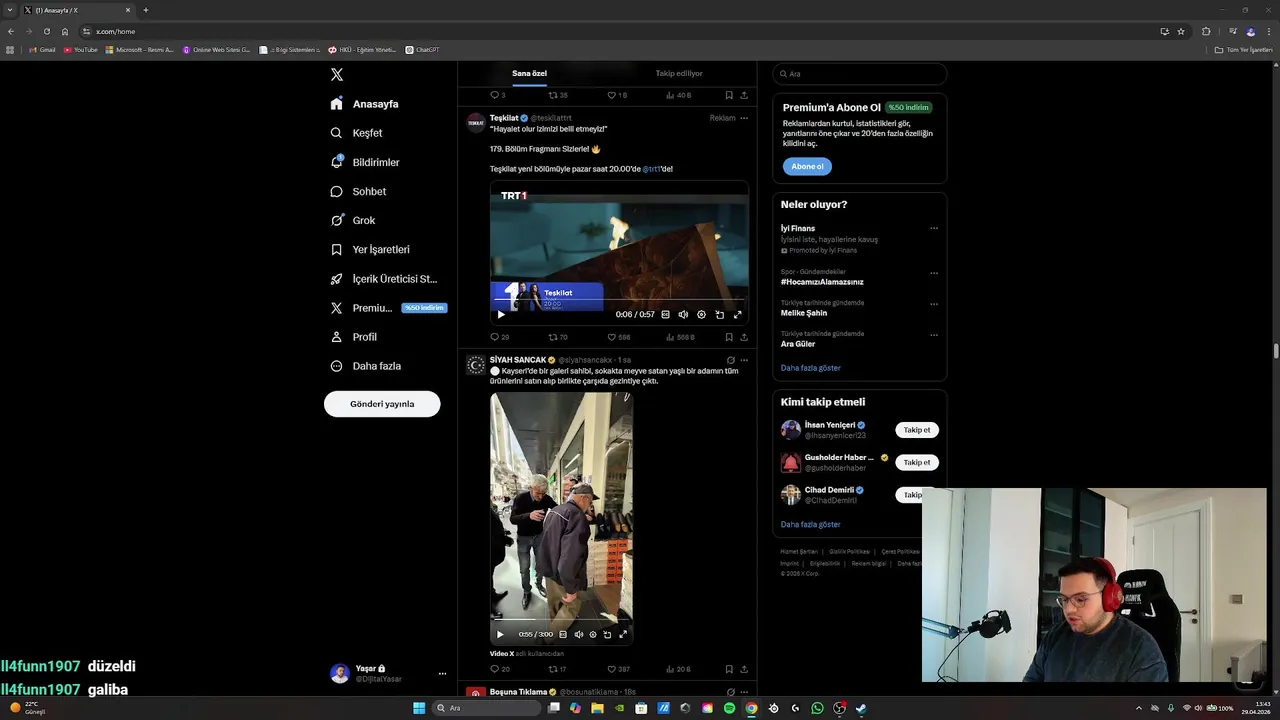The height and width of the screenshot is (720, 1280).
Task: Open options for the #HocamızıAlamazsınız trend
Action: [x=934, y=273]
